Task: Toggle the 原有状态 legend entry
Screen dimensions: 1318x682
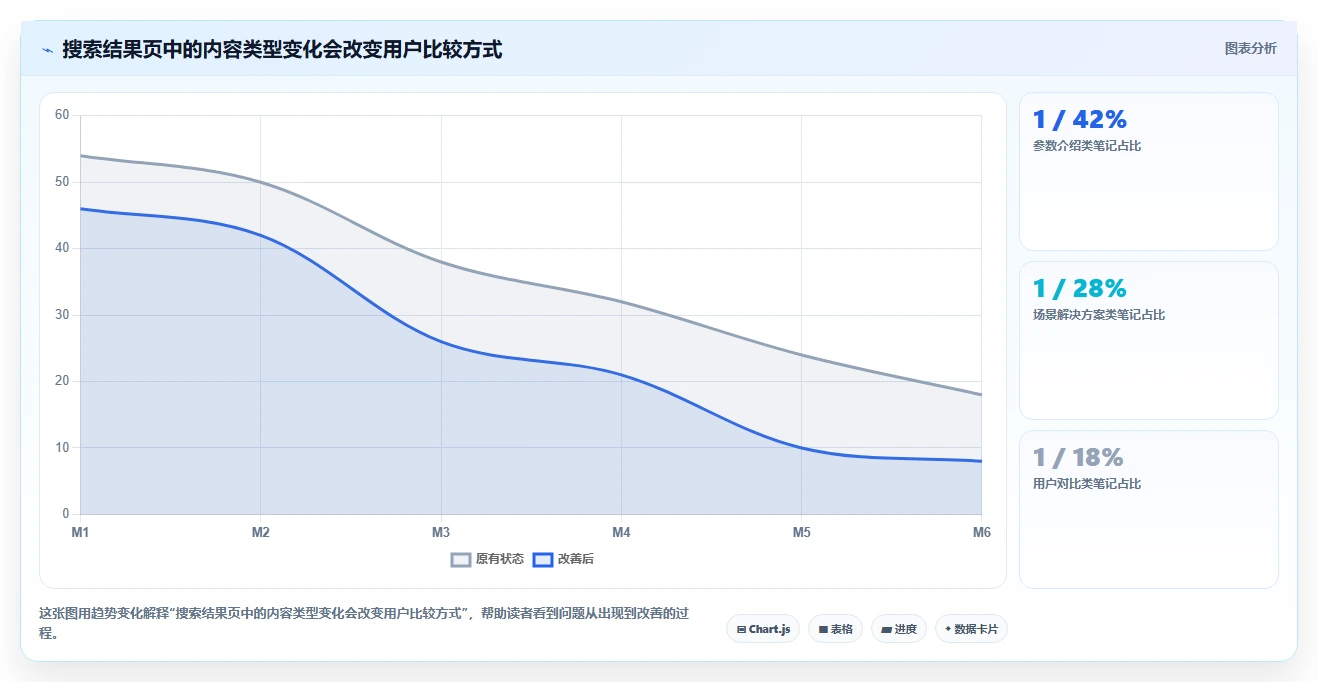Action: [x=487, y=559]
